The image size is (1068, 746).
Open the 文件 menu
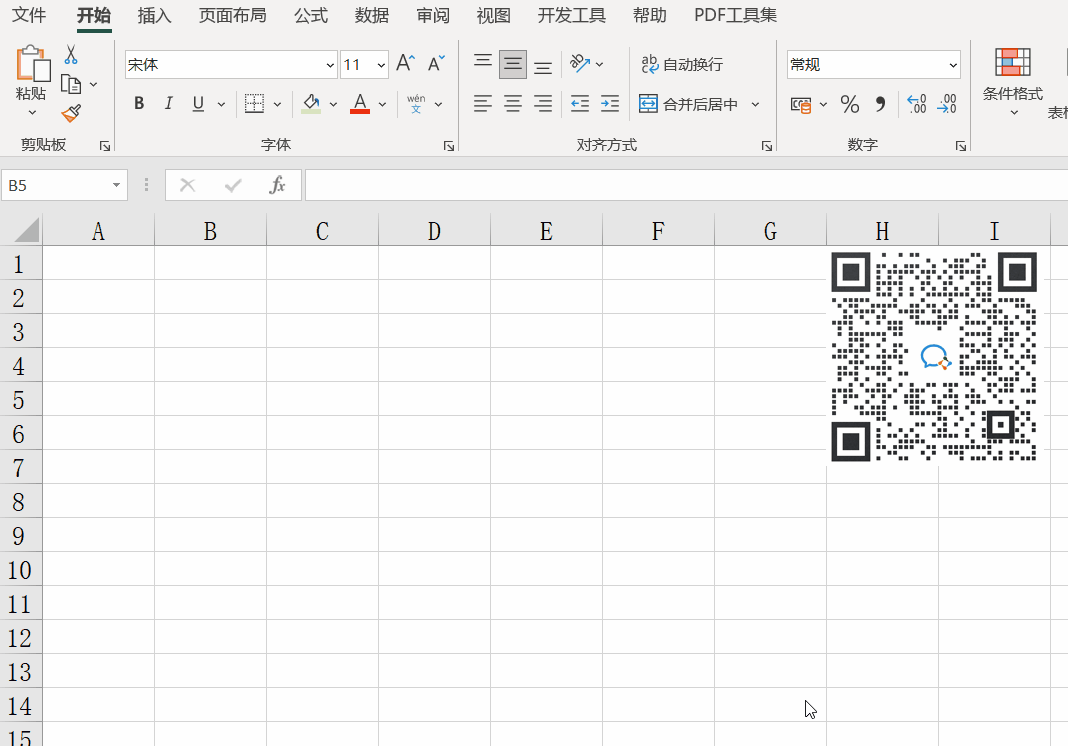[29, 15]
